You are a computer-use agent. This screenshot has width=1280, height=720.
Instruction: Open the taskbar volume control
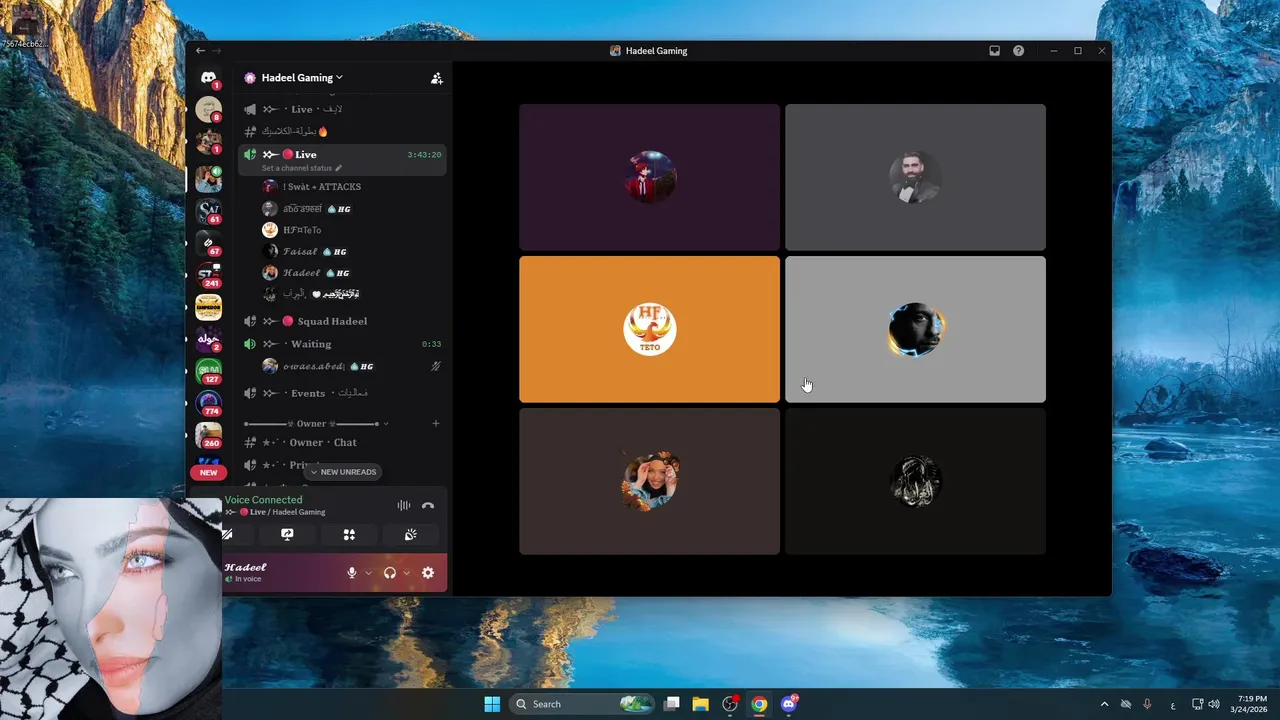point(1214,704)
